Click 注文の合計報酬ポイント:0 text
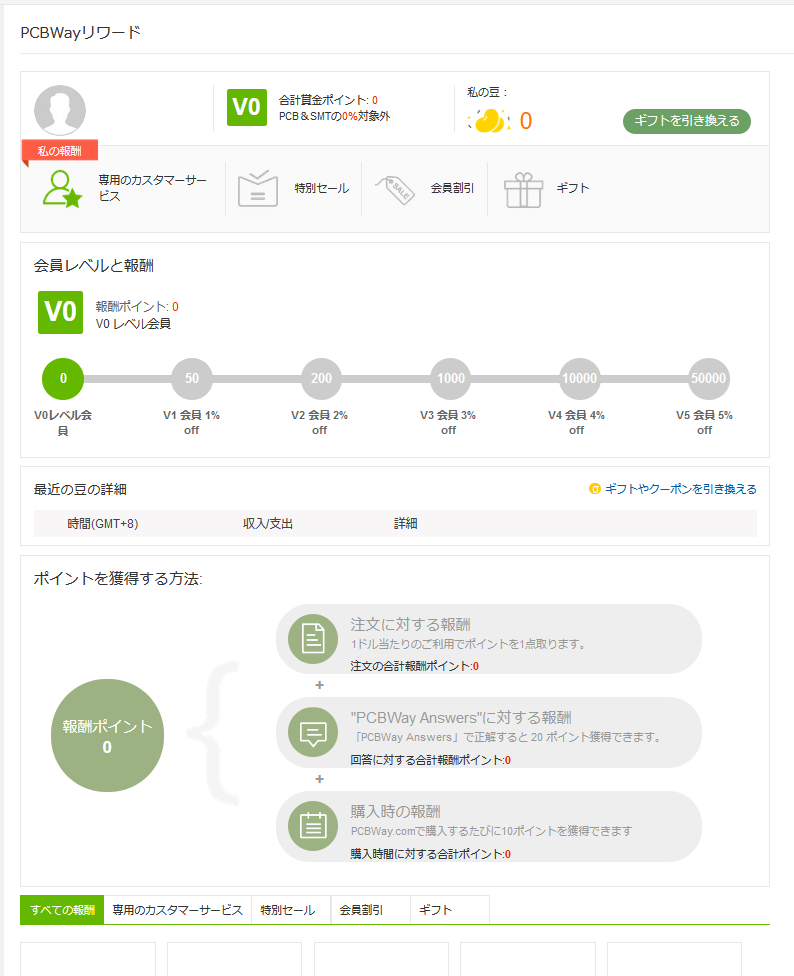Image resolution: width=794 pixels, height=976 pixels. 414,666
